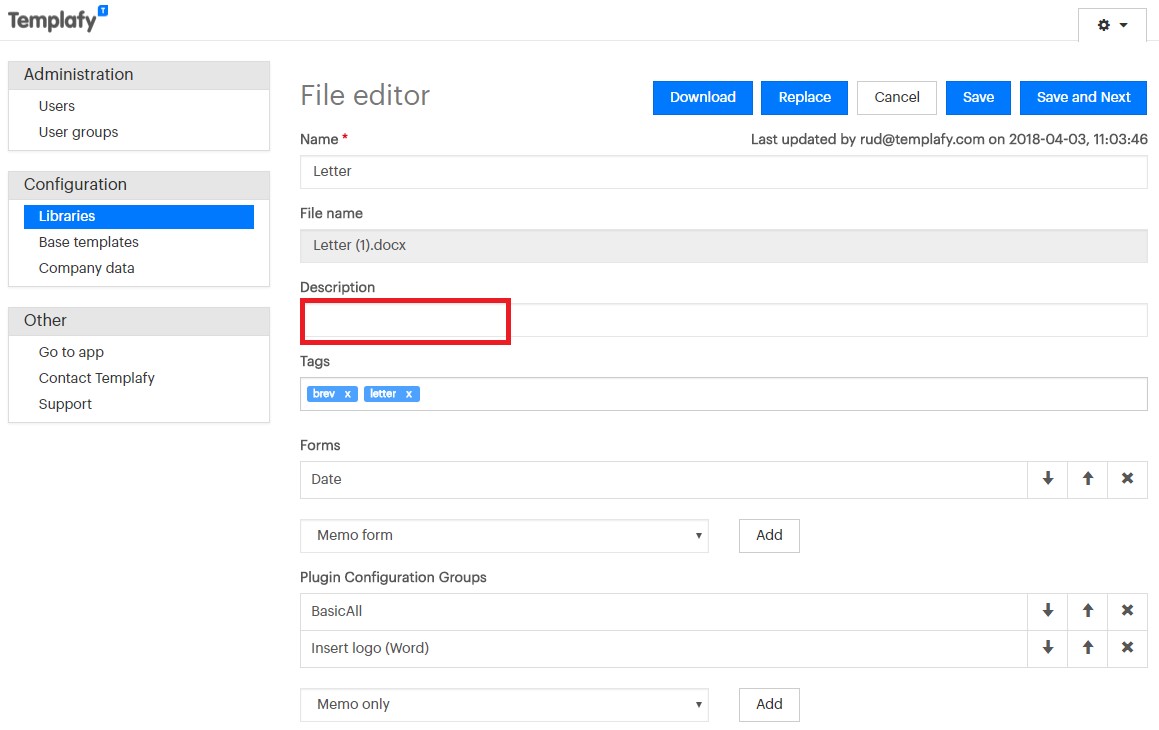The width and height of the screenshot is (1159, 730).
Task: Open Base templates
Action: point(89,242)
